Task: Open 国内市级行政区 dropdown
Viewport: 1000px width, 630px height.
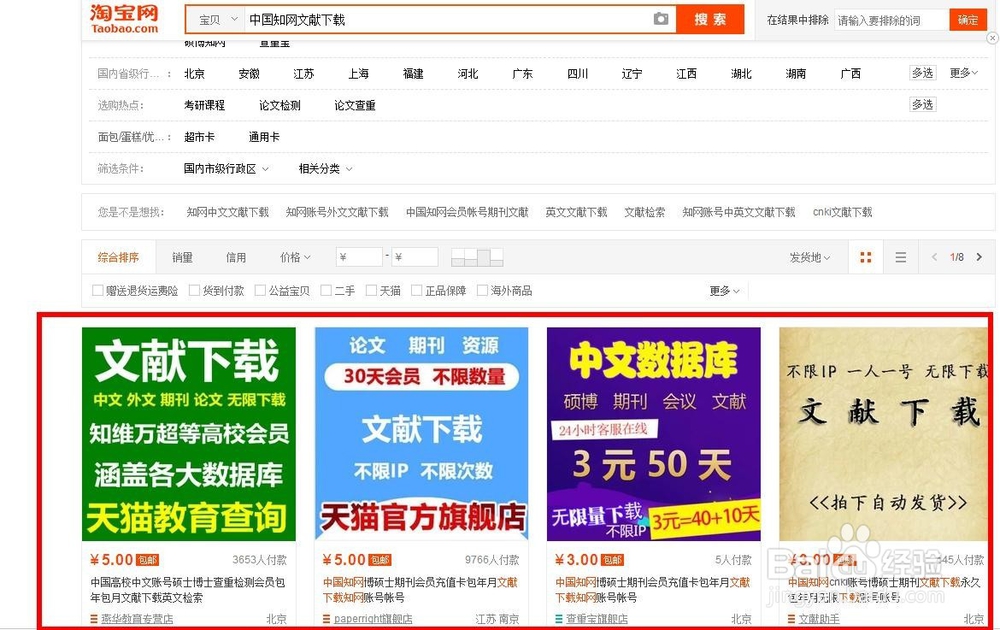Action: coord(226,169)
